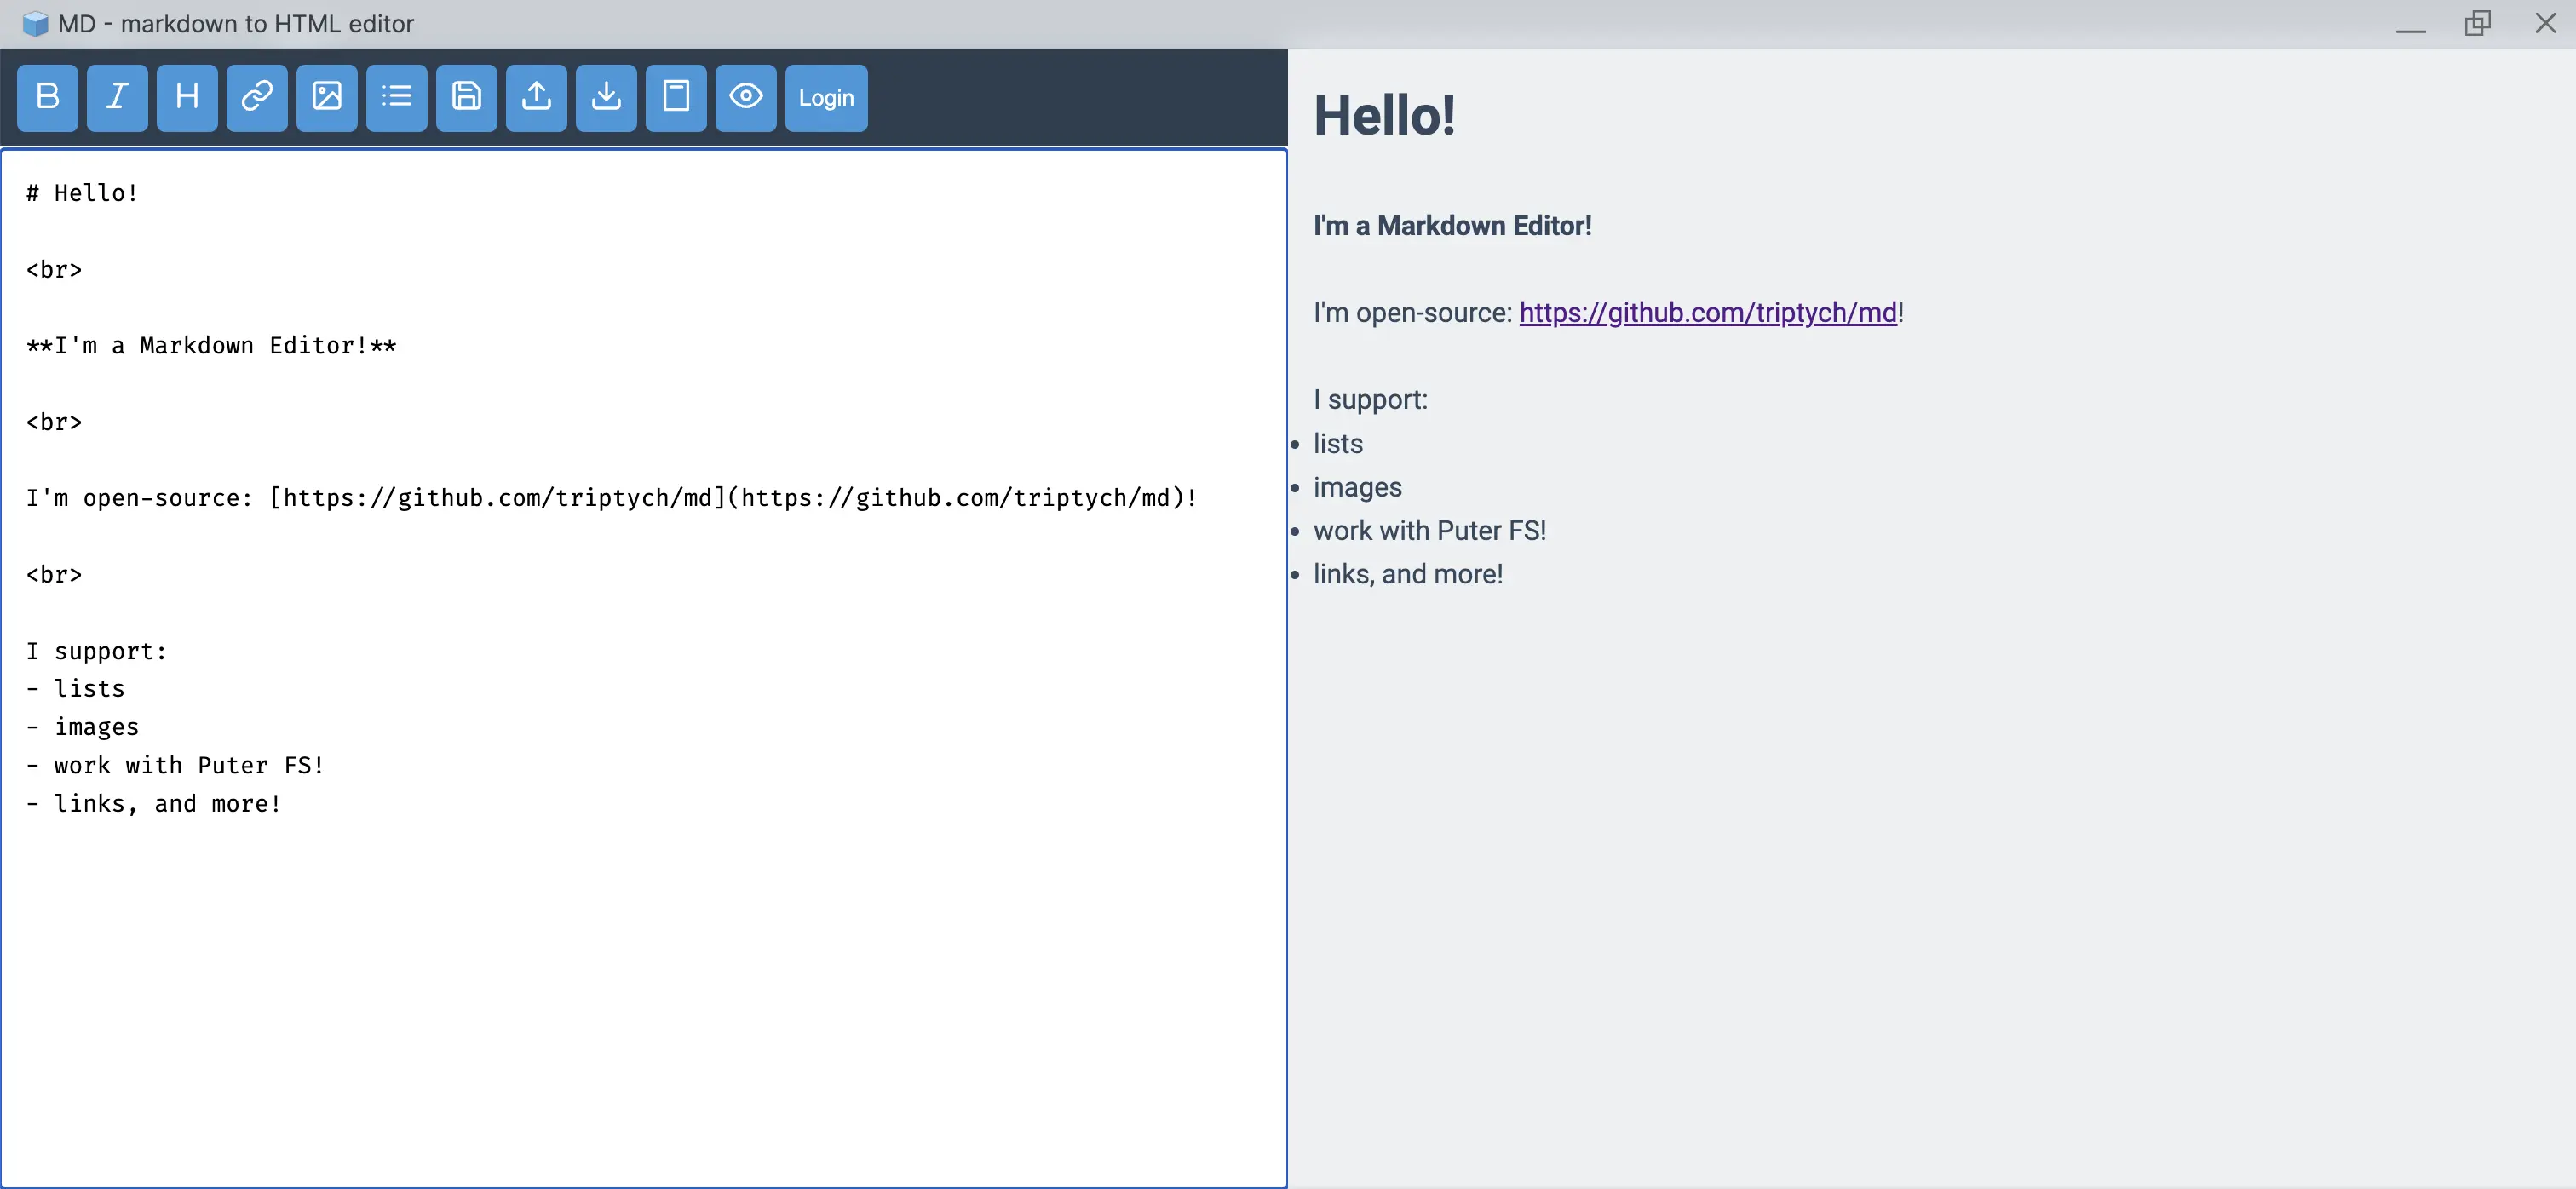Click 'work with Puter FS!' bullet in preview
2576x1189 pixels.
(x=1429, y=531)
